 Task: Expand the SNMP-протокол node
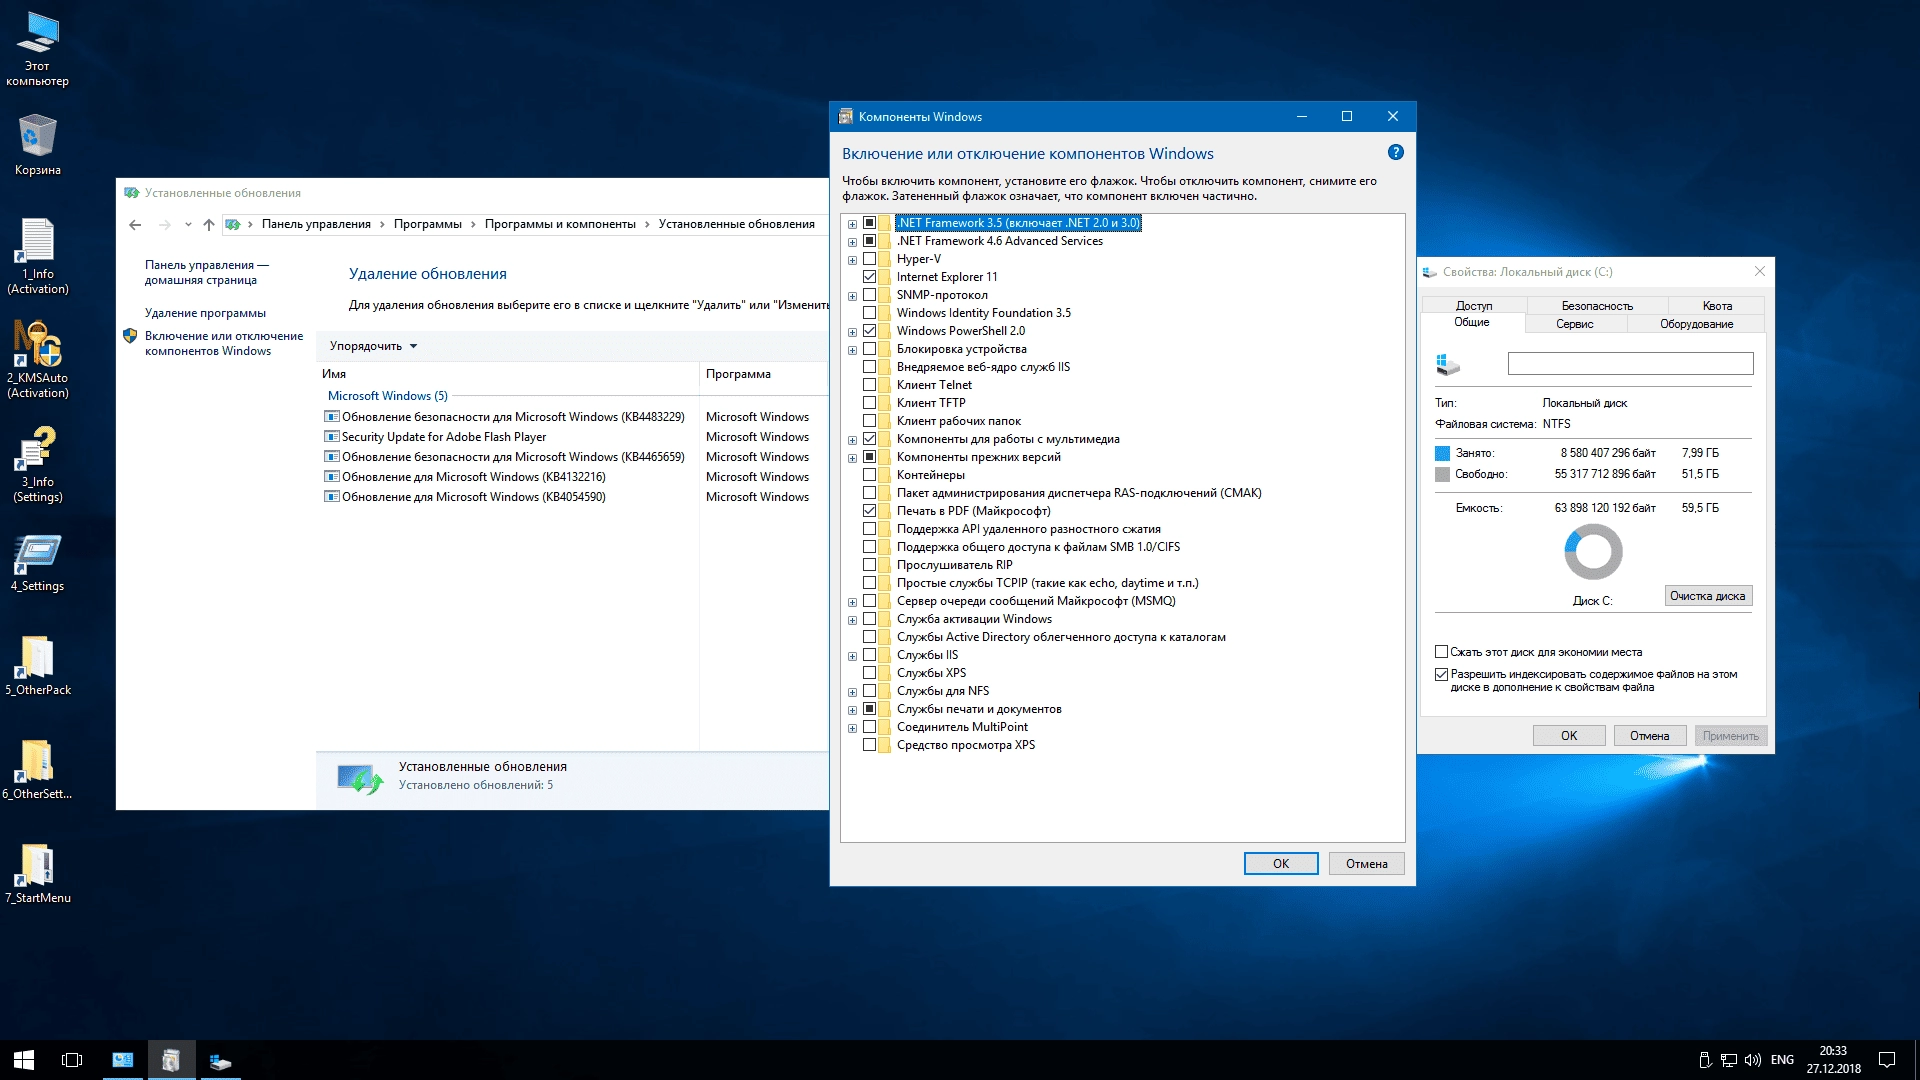852,296
